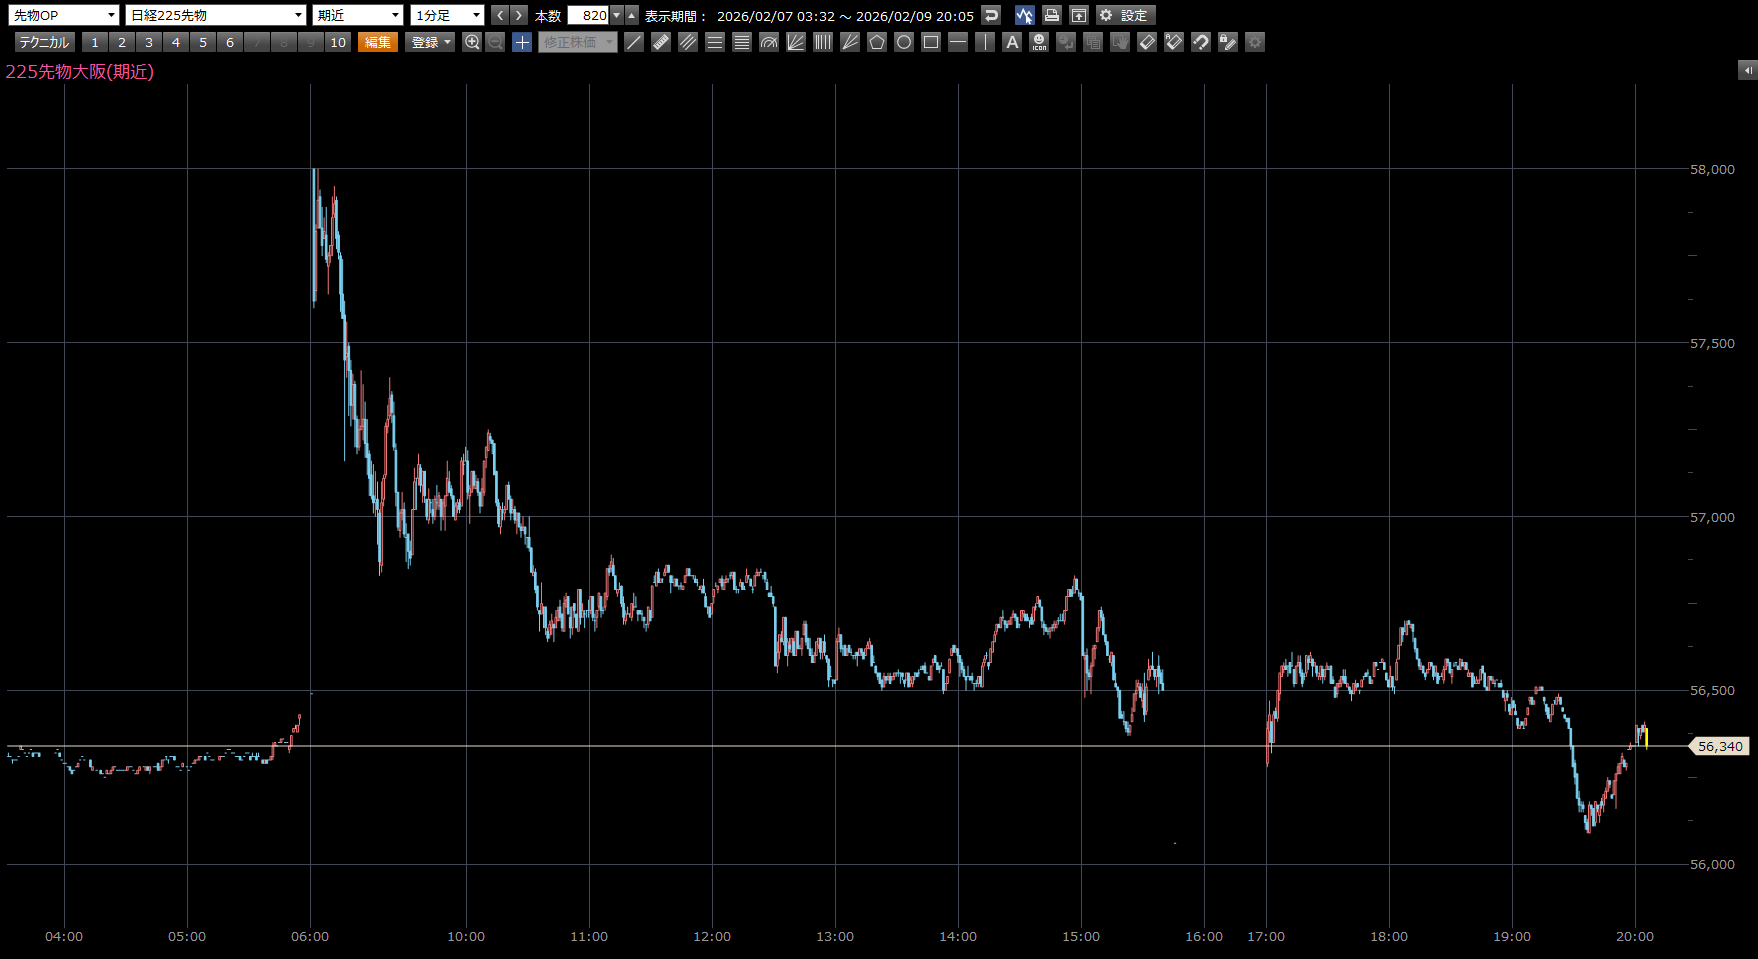Open the 設定 settings button

(x=1125, y=15)
